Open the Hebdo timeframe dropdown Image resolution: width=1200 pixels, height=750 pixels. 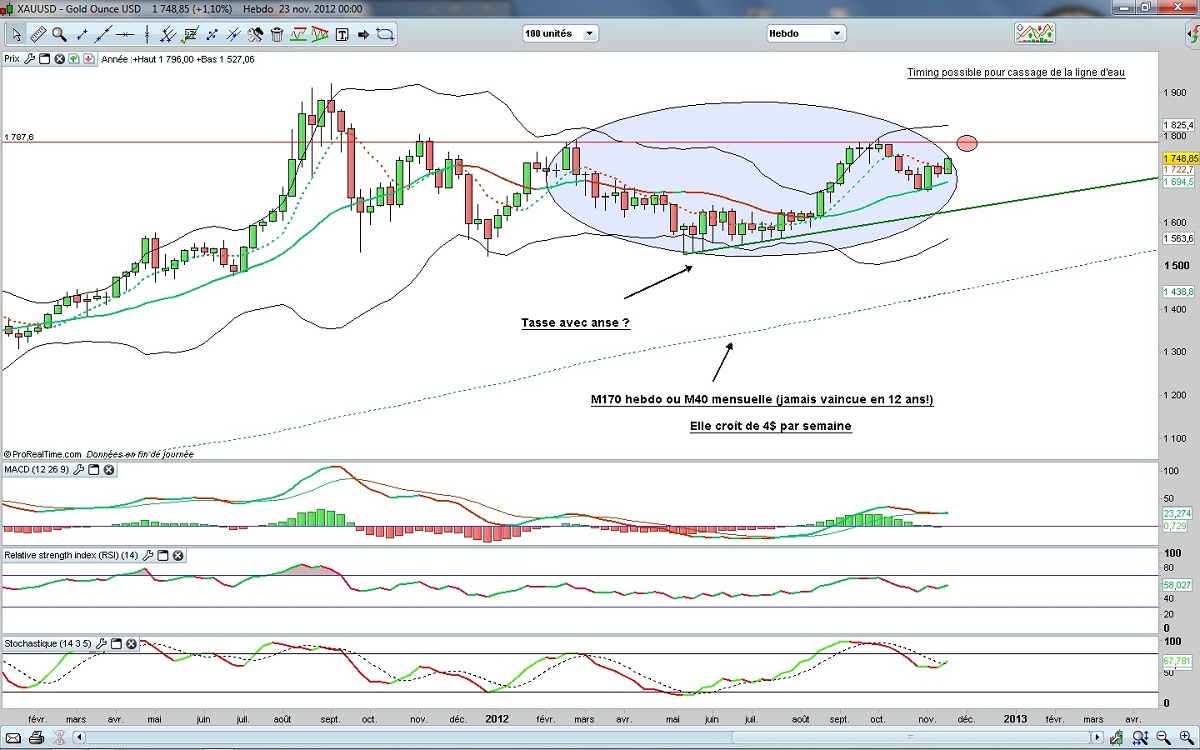pyautogui.click(x=806, y=33)
